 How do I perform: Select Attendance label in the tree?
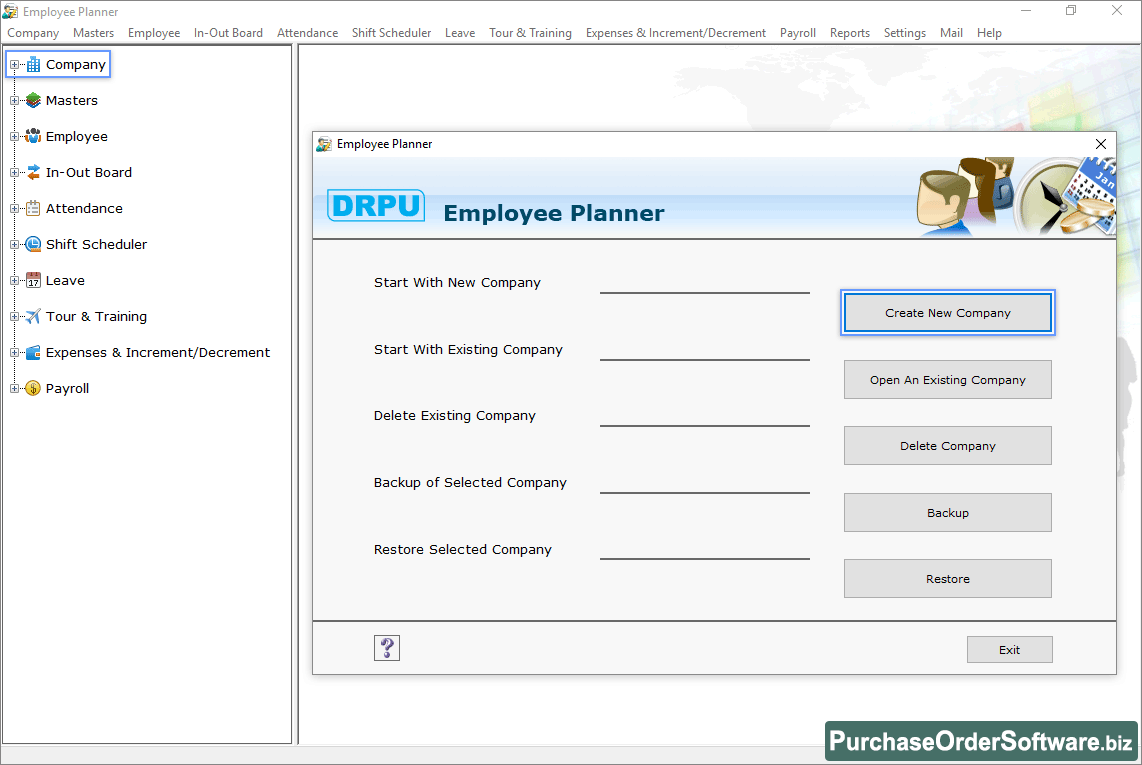click(84, 208)
